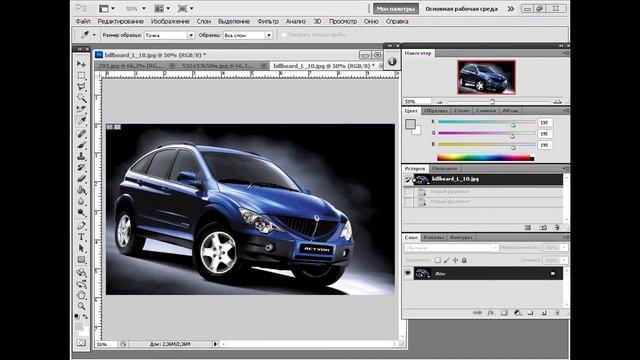
Task: Select the 3D Rotate tool
Action: pos(81,272)
